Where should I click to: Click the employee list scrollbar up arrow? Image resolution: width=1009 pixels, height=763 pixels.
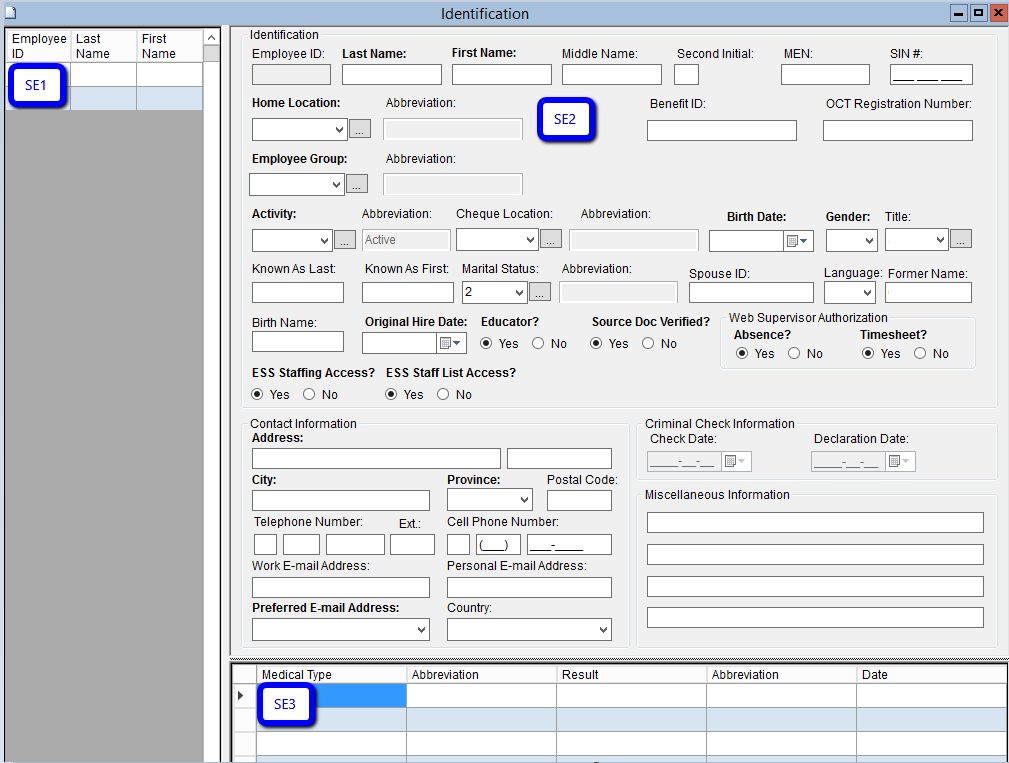tap(211, 38)
